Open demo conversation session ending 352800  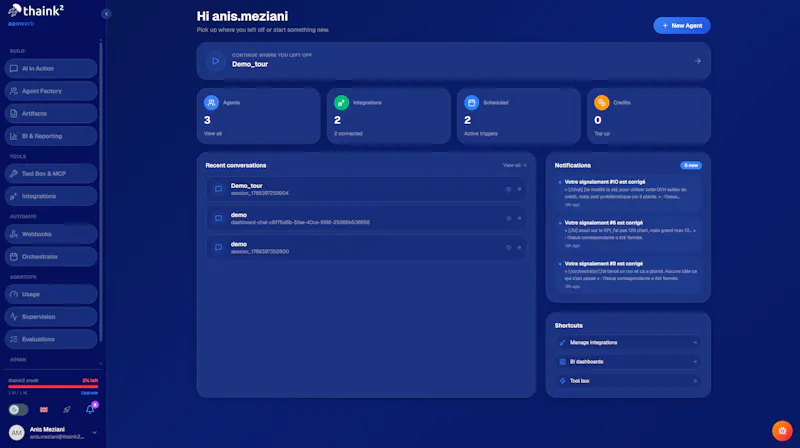[x=366, y=247]
